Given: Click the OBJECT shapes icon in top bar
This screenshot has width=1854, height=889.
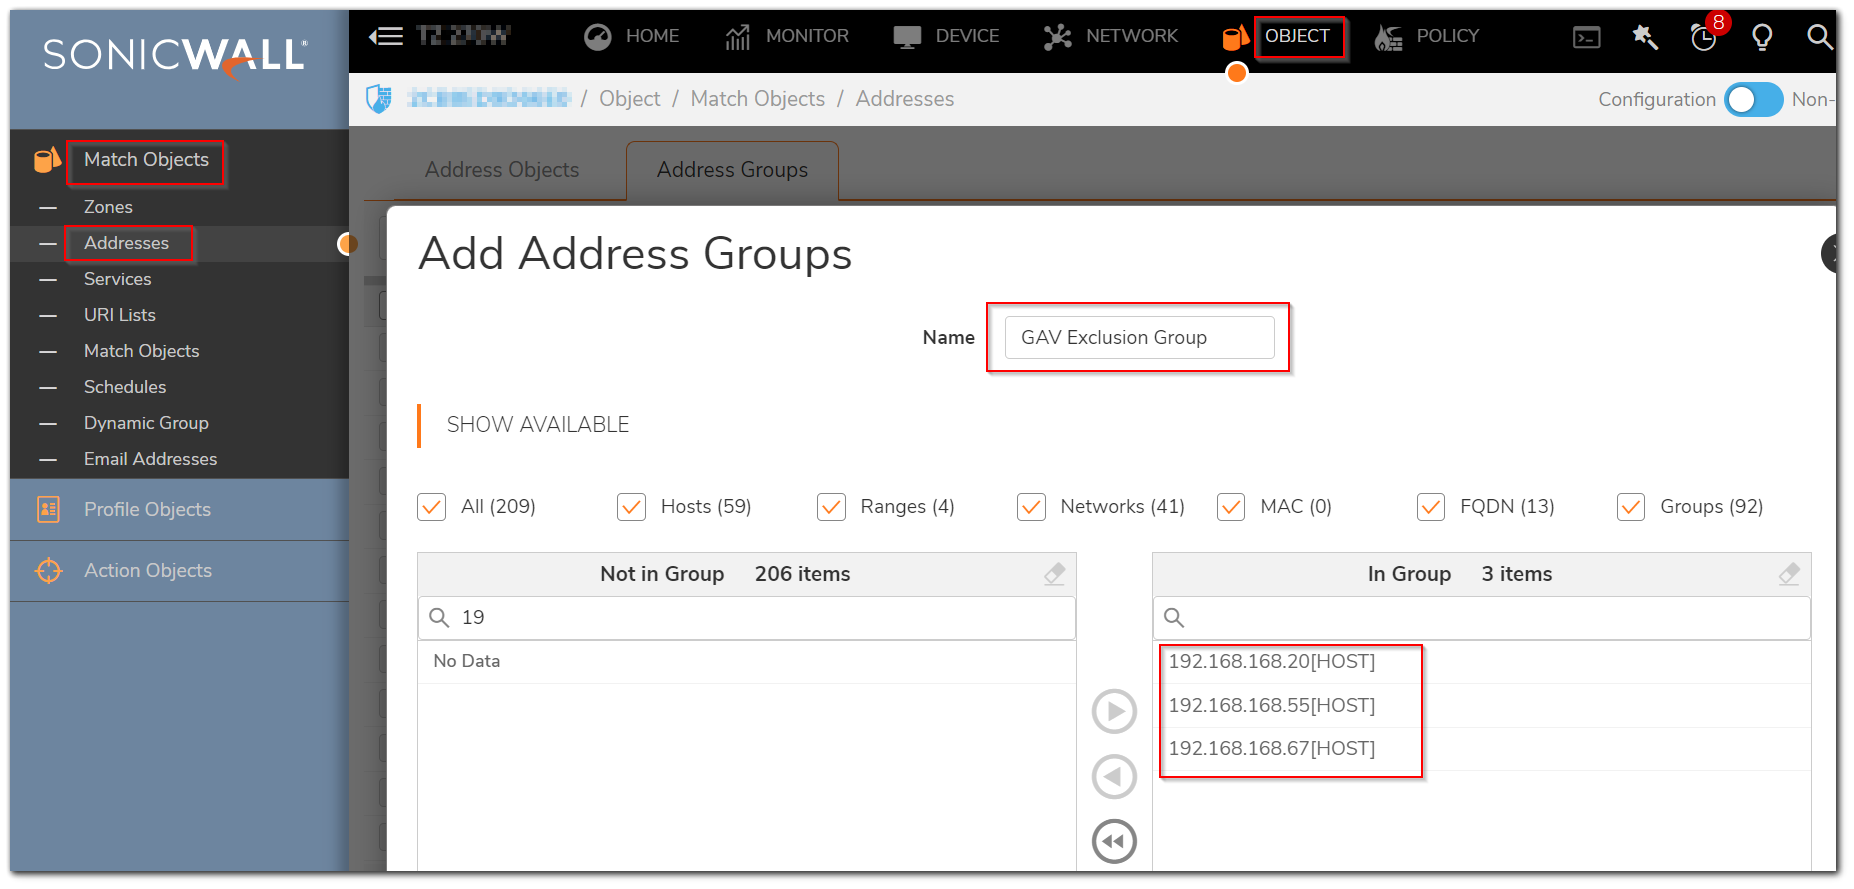Looking at the screenshot, I should pos(1236,38).
